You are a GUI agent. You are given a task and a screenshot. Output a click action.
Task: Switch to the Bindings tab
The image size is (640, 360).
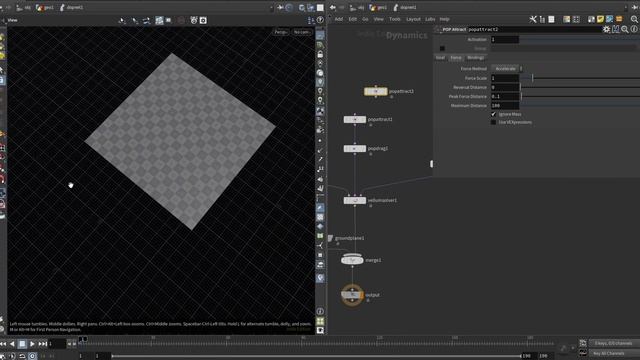(475, 58)
